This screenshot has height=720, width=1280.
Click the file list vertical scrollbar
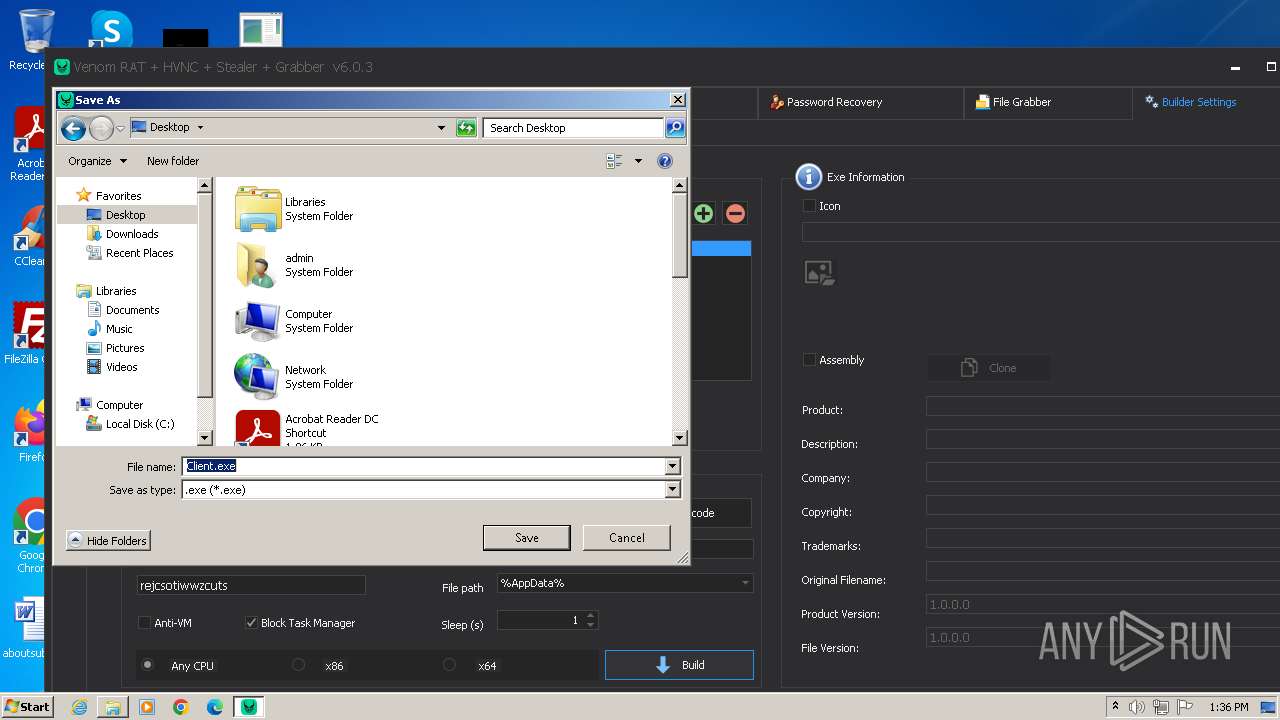[x=680, y=311]
